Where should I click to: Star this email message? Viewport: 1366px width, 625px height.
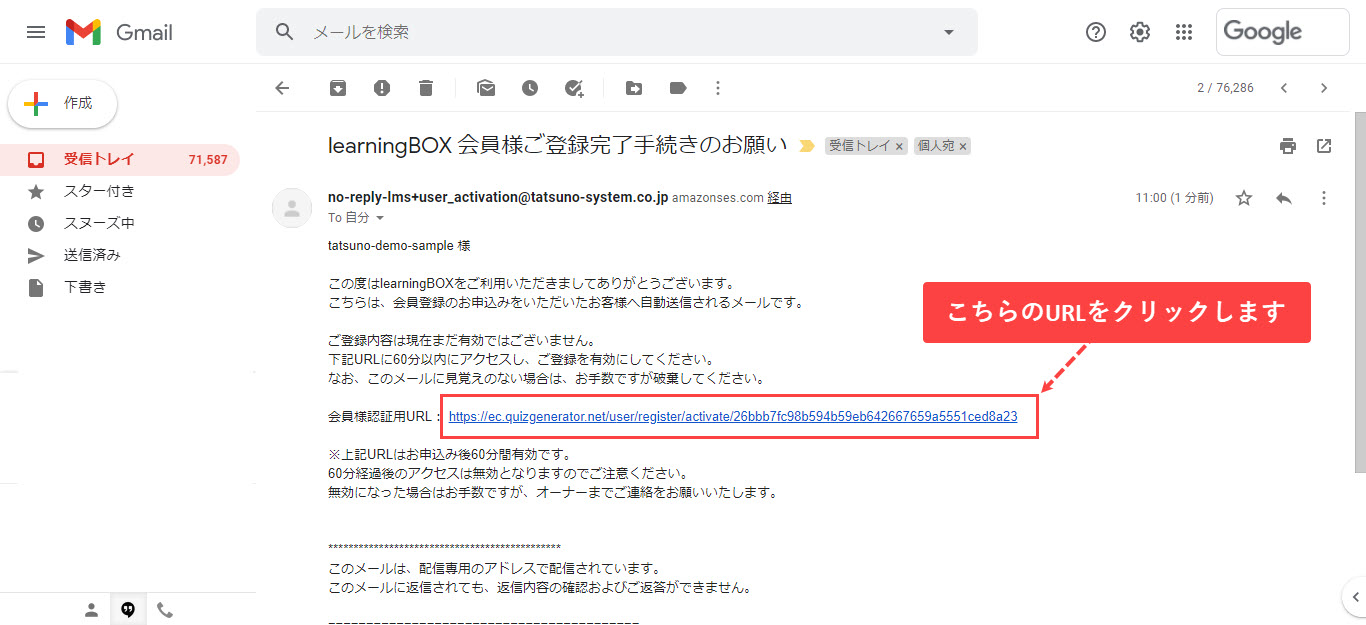click(x=1244, y=198)
